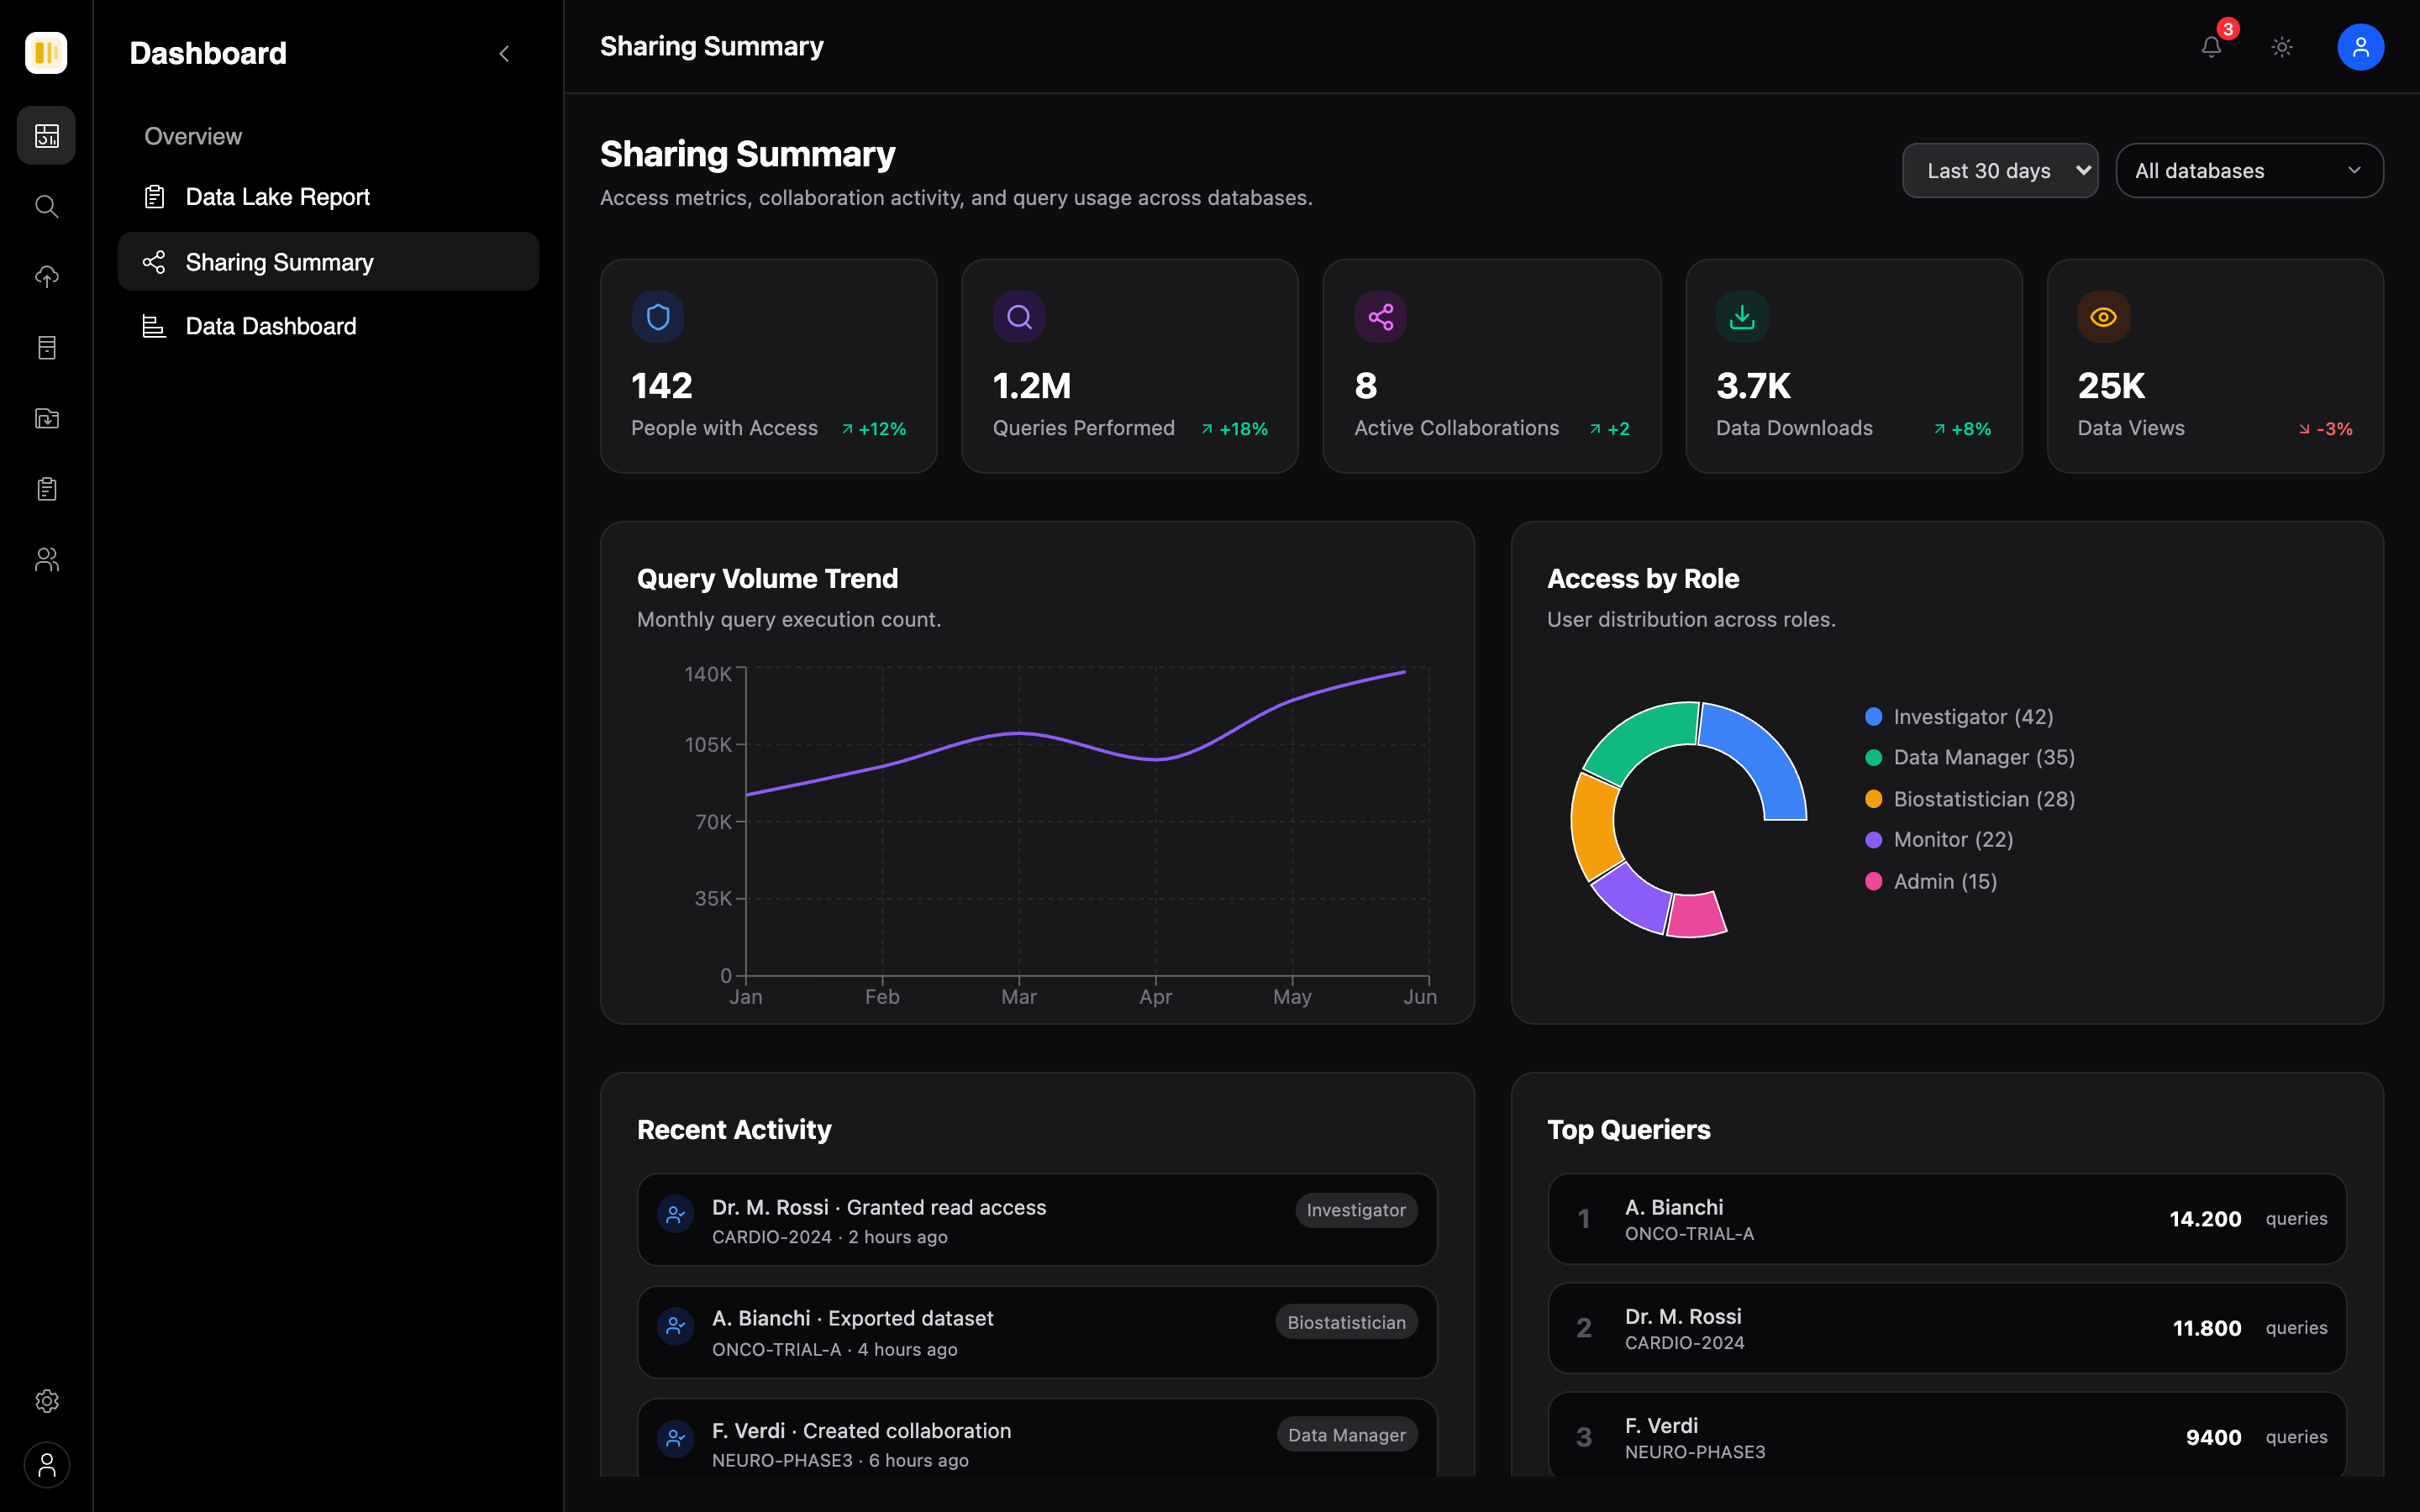Open Dr. M. Rossi top querier row
The height and width of the screenshot is (1512, 2420).
[x=1946, y=1328]
